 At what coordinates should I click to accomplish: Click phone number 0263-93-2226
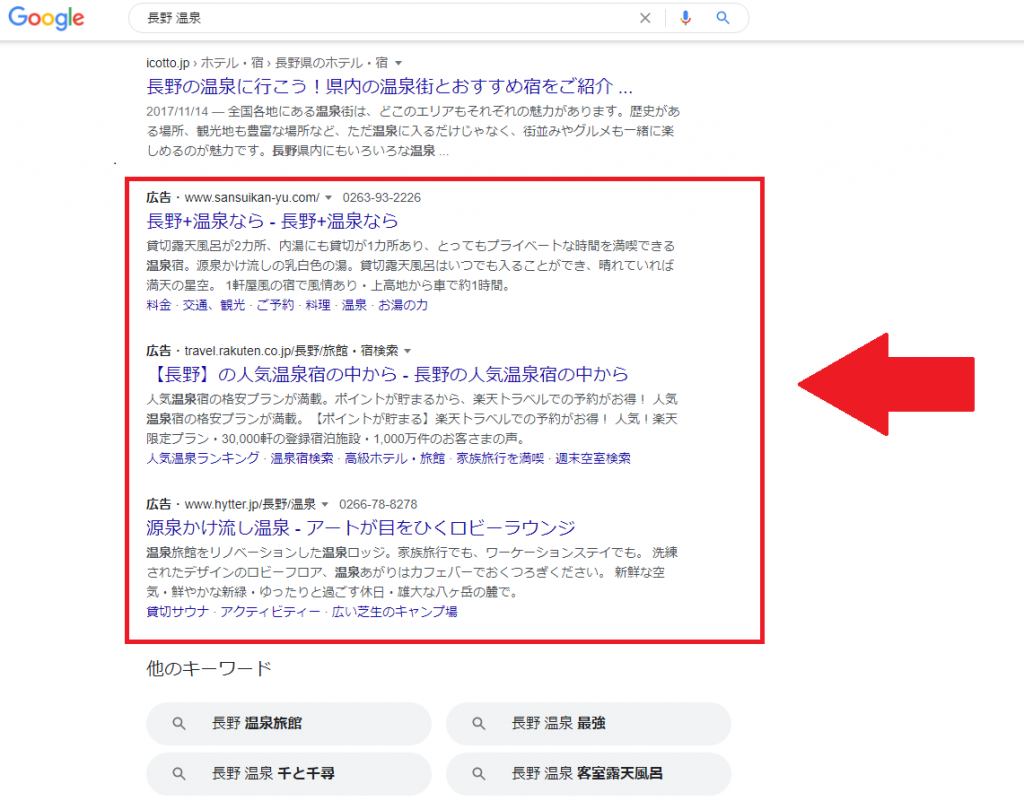[381, 198]
